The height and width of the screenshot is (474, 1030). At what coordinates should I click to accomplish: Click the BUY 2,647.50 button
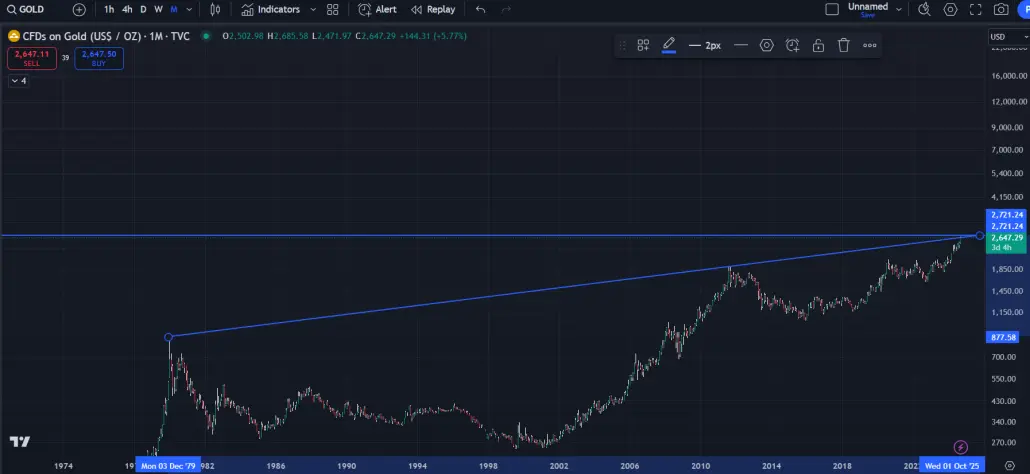coord(99,58)
